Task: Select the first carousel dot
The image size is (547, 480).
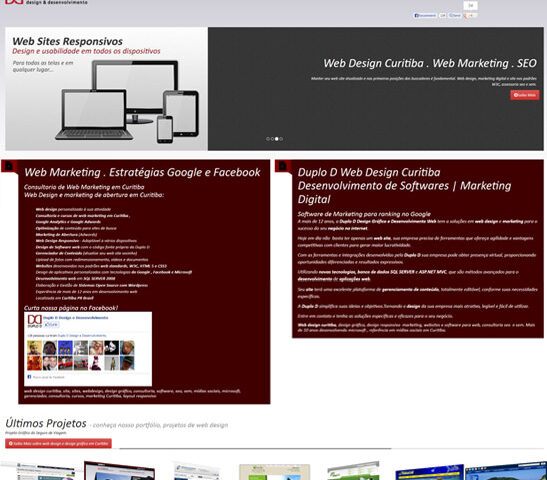Action: point(268,139)
